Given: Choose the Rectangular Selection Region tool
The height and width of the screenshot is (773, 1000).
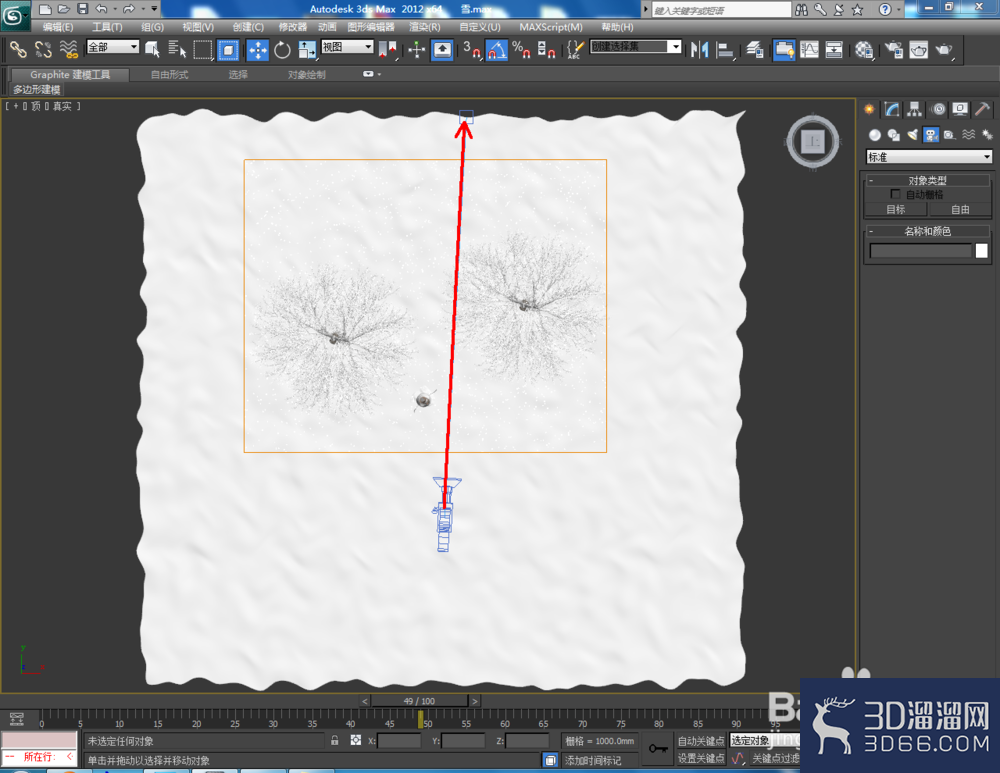Looking at the screenshot, I should (202, 49).
